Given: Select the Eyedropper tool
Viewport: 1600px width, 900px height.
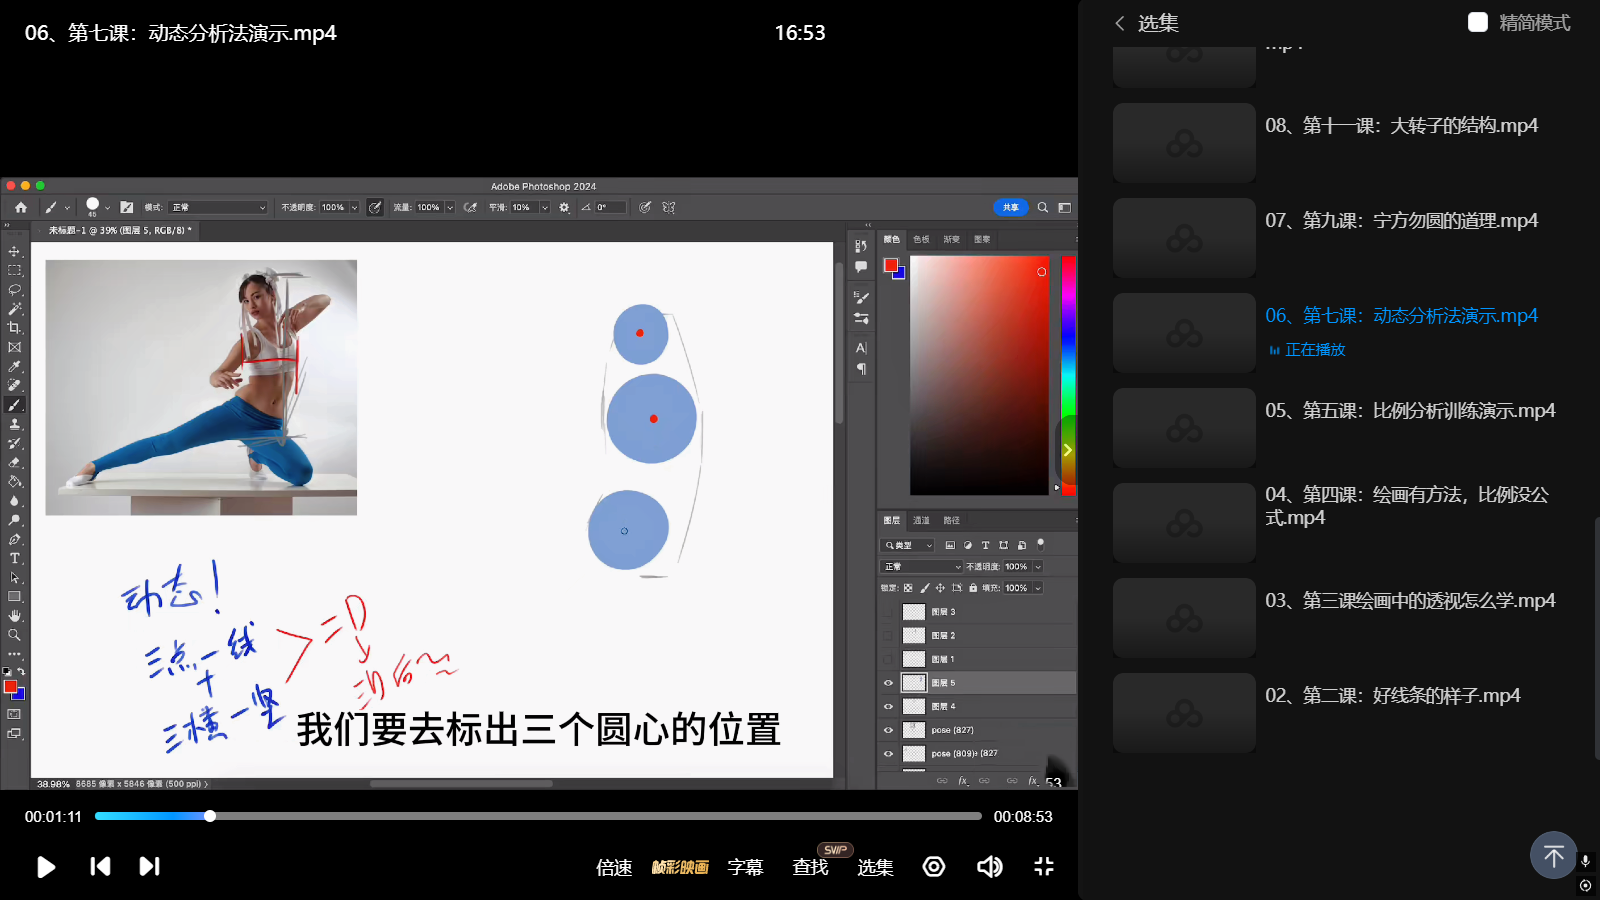Looking at the screenshot, I should pos(14,367).
